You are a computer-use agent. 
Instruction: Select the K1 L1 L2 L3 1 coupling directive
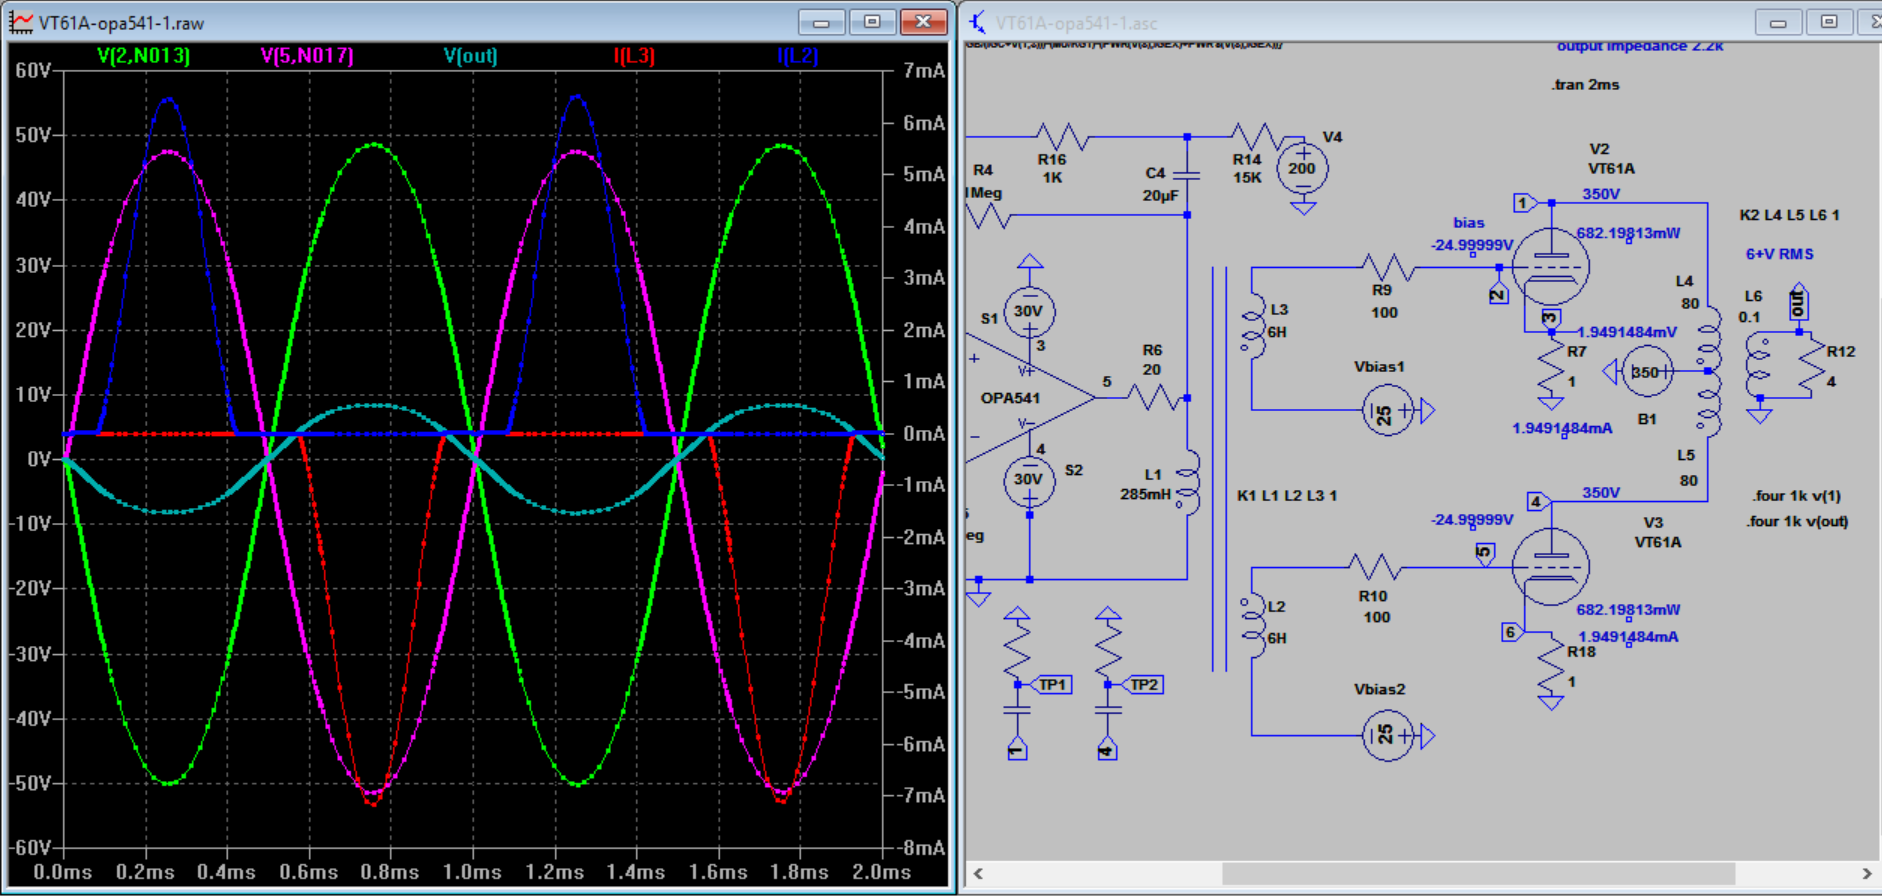point(1287,495)
